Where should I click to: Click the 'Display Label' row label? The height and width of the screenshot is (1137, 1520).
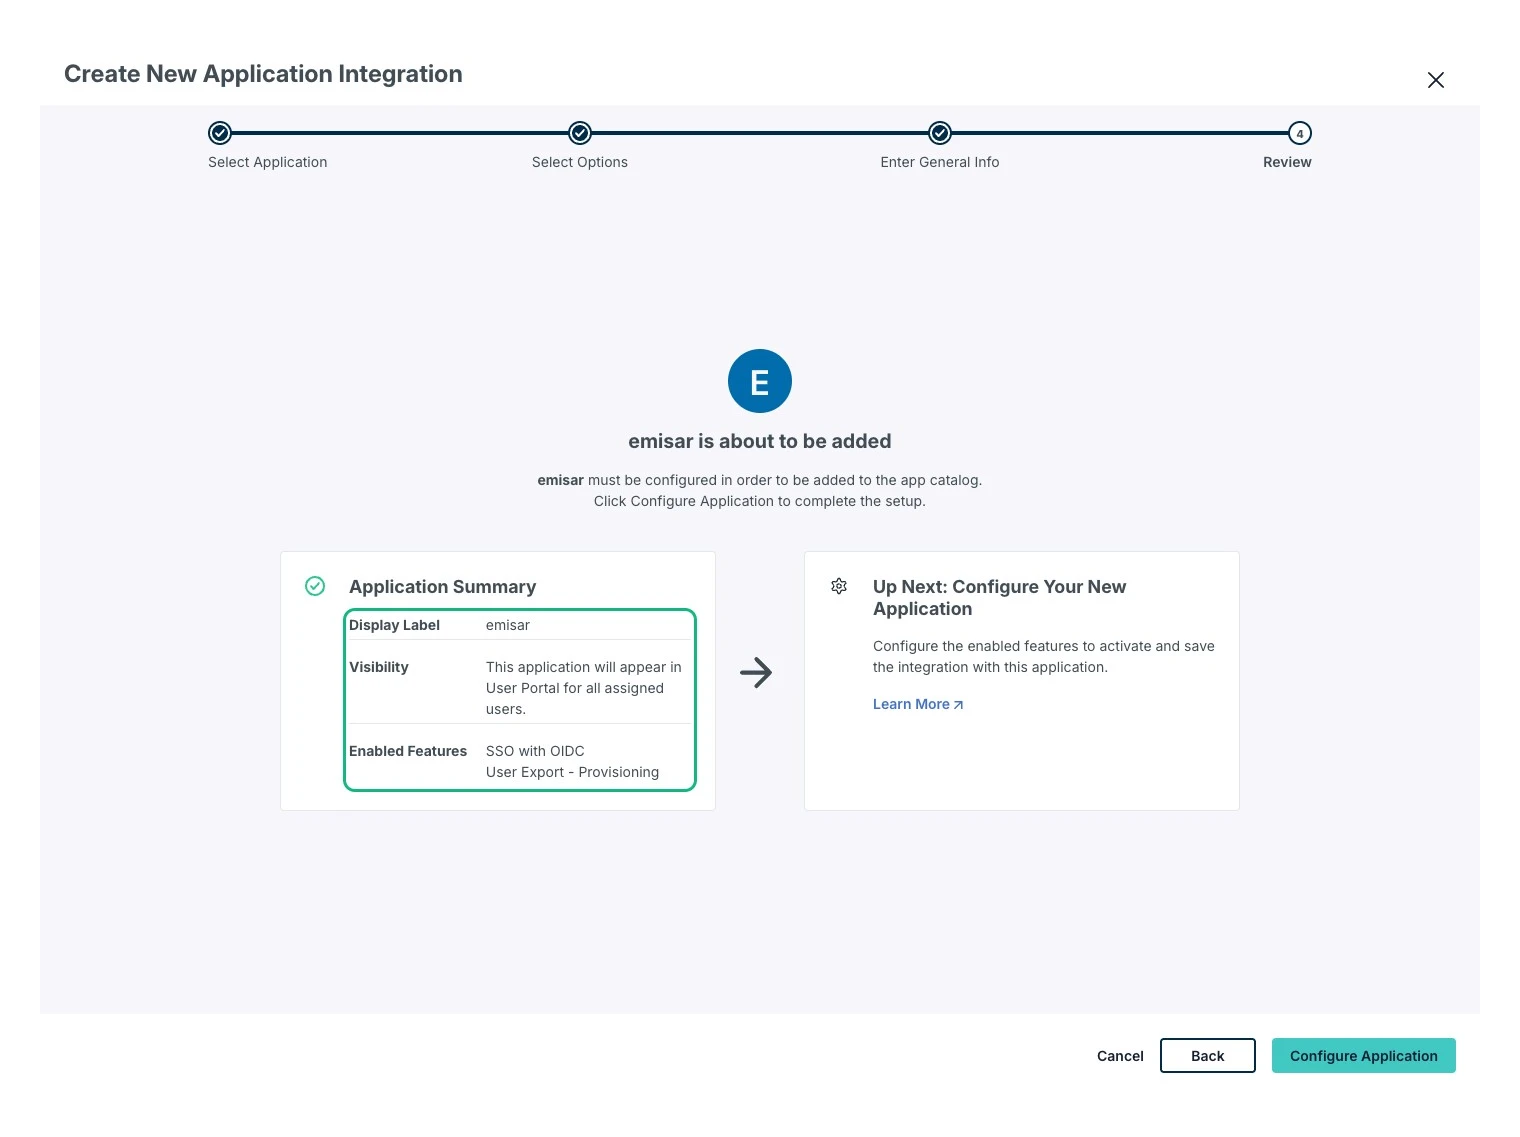(x=394, y=625)
